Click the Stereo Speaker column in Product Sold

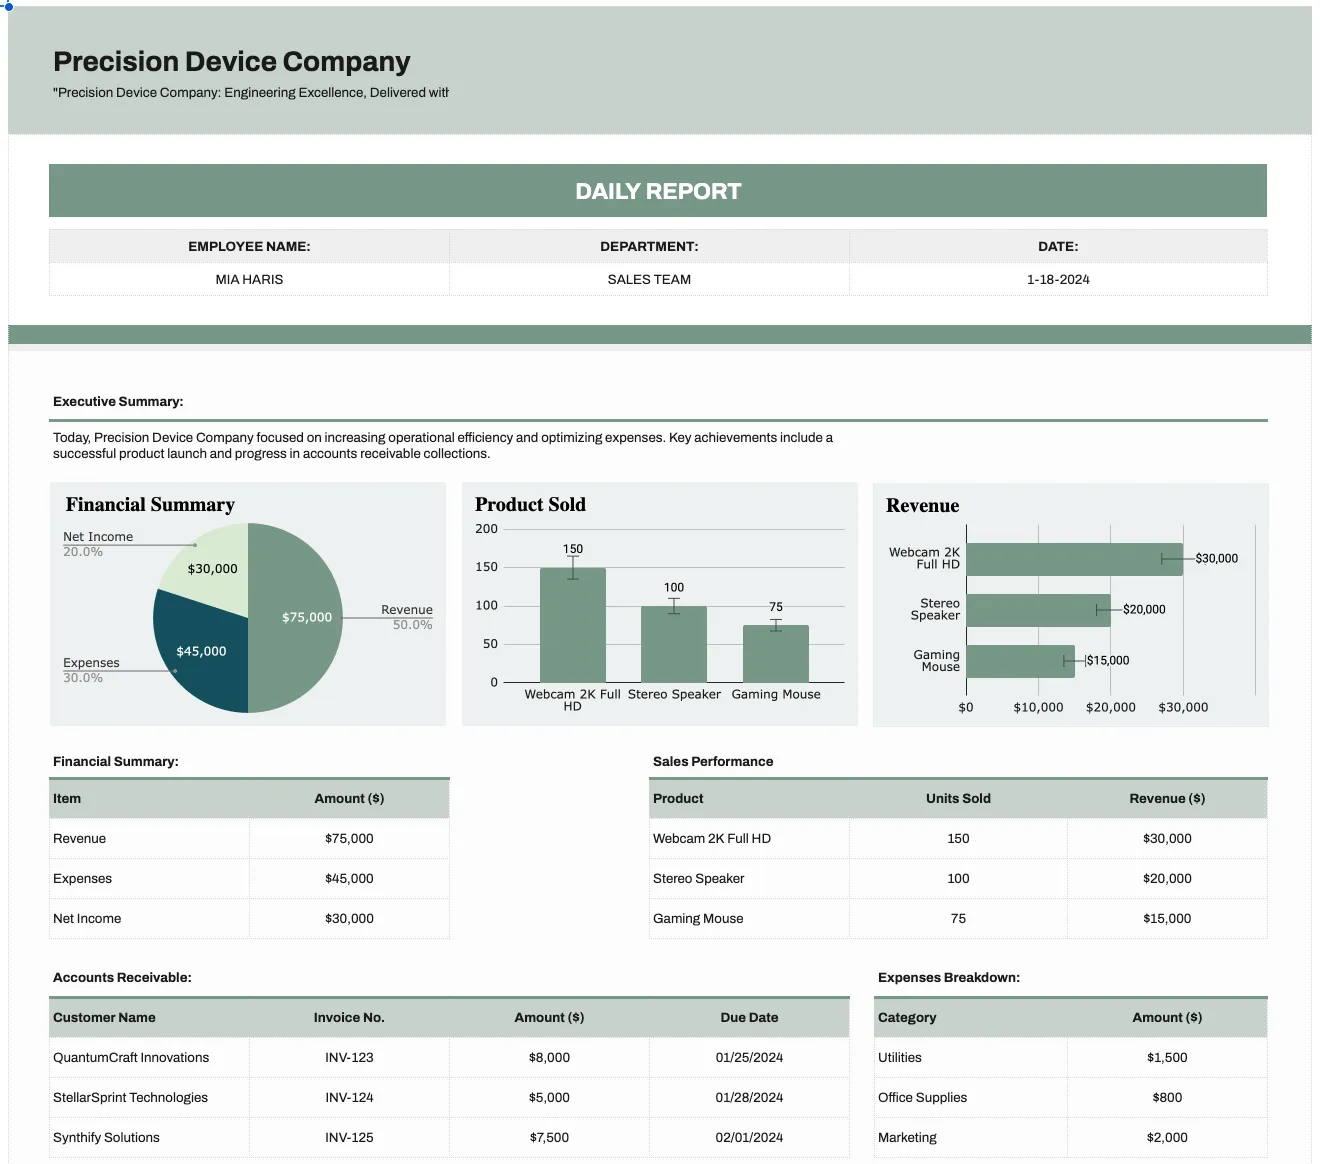click(674, 644)
